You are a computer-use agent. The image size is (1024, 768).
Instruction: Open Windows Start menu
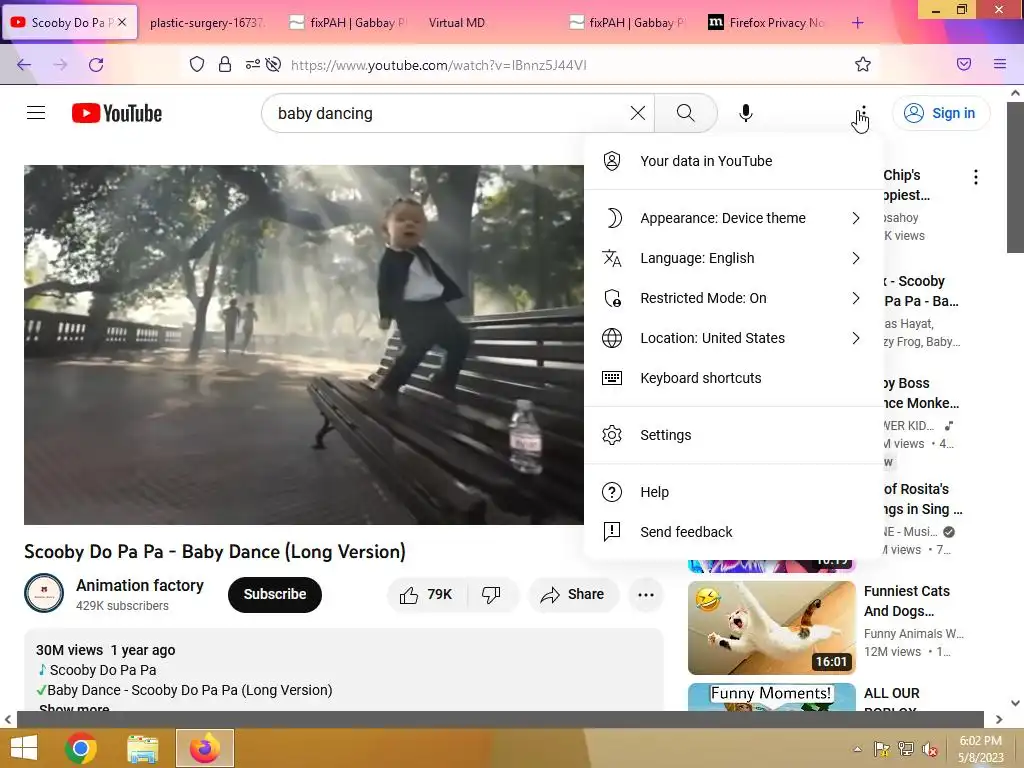pos(25,748)
